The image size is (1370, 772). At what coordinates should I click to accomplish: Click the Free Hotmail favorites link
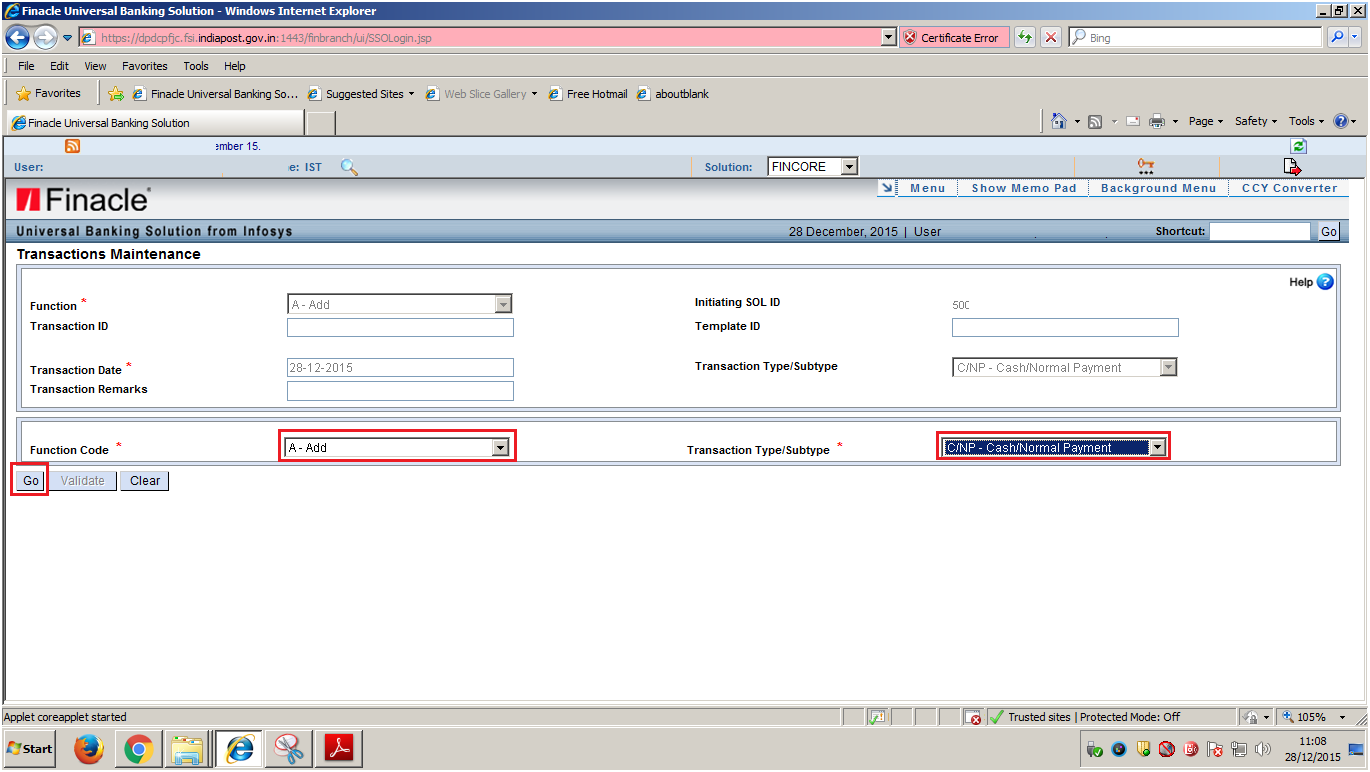pyautogui.click(x=588, y=94)
